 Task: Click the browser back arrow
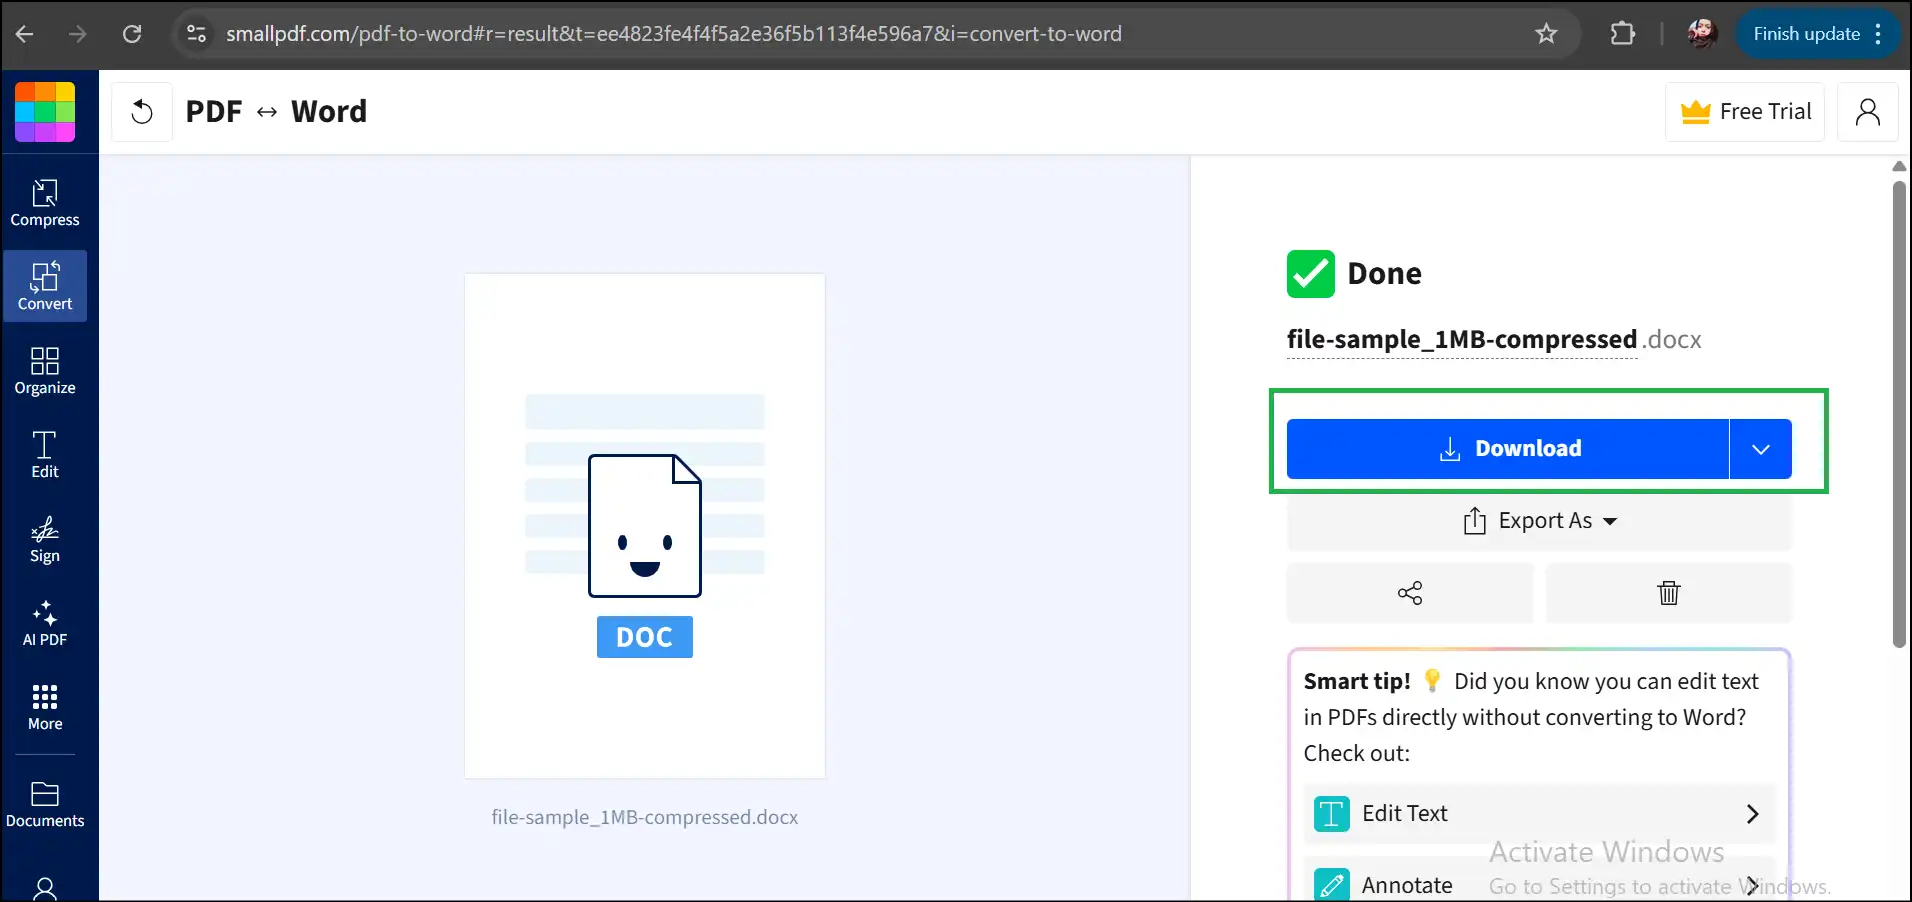point(25,34)
